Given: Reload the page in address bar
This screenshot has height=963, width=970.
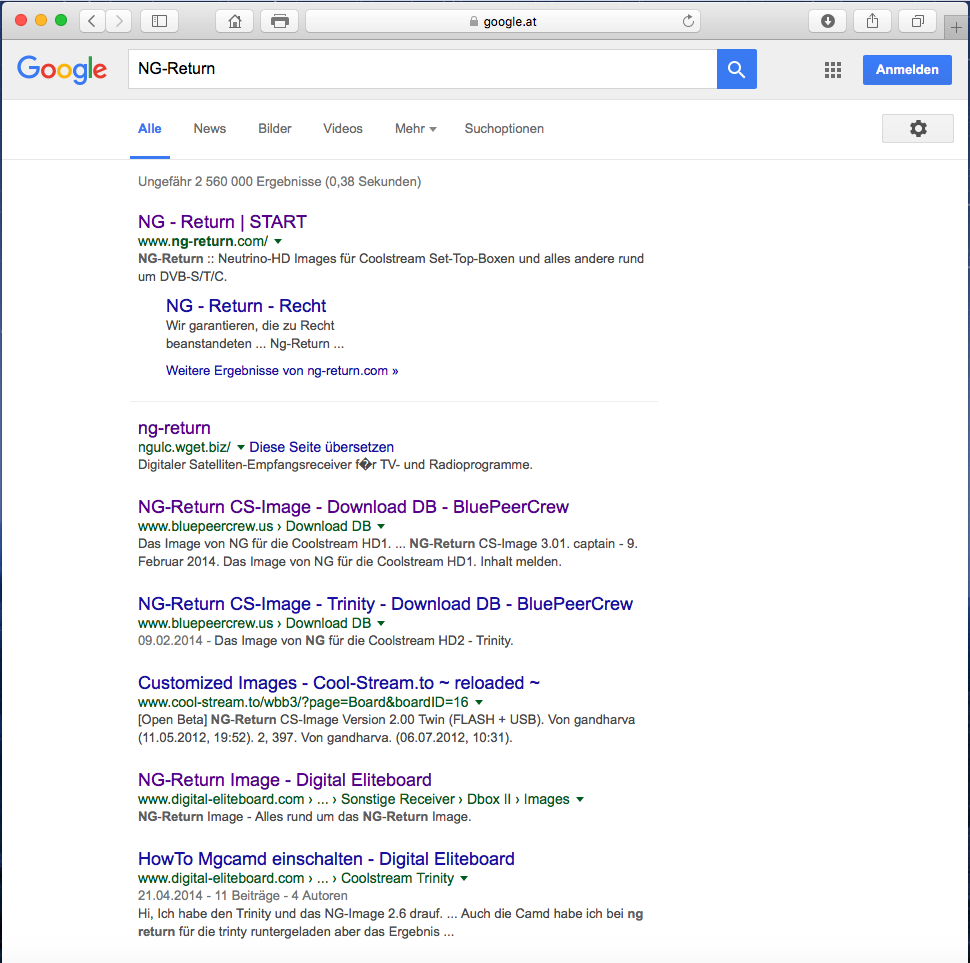Looking at the screenshot, I should point(688,21).
